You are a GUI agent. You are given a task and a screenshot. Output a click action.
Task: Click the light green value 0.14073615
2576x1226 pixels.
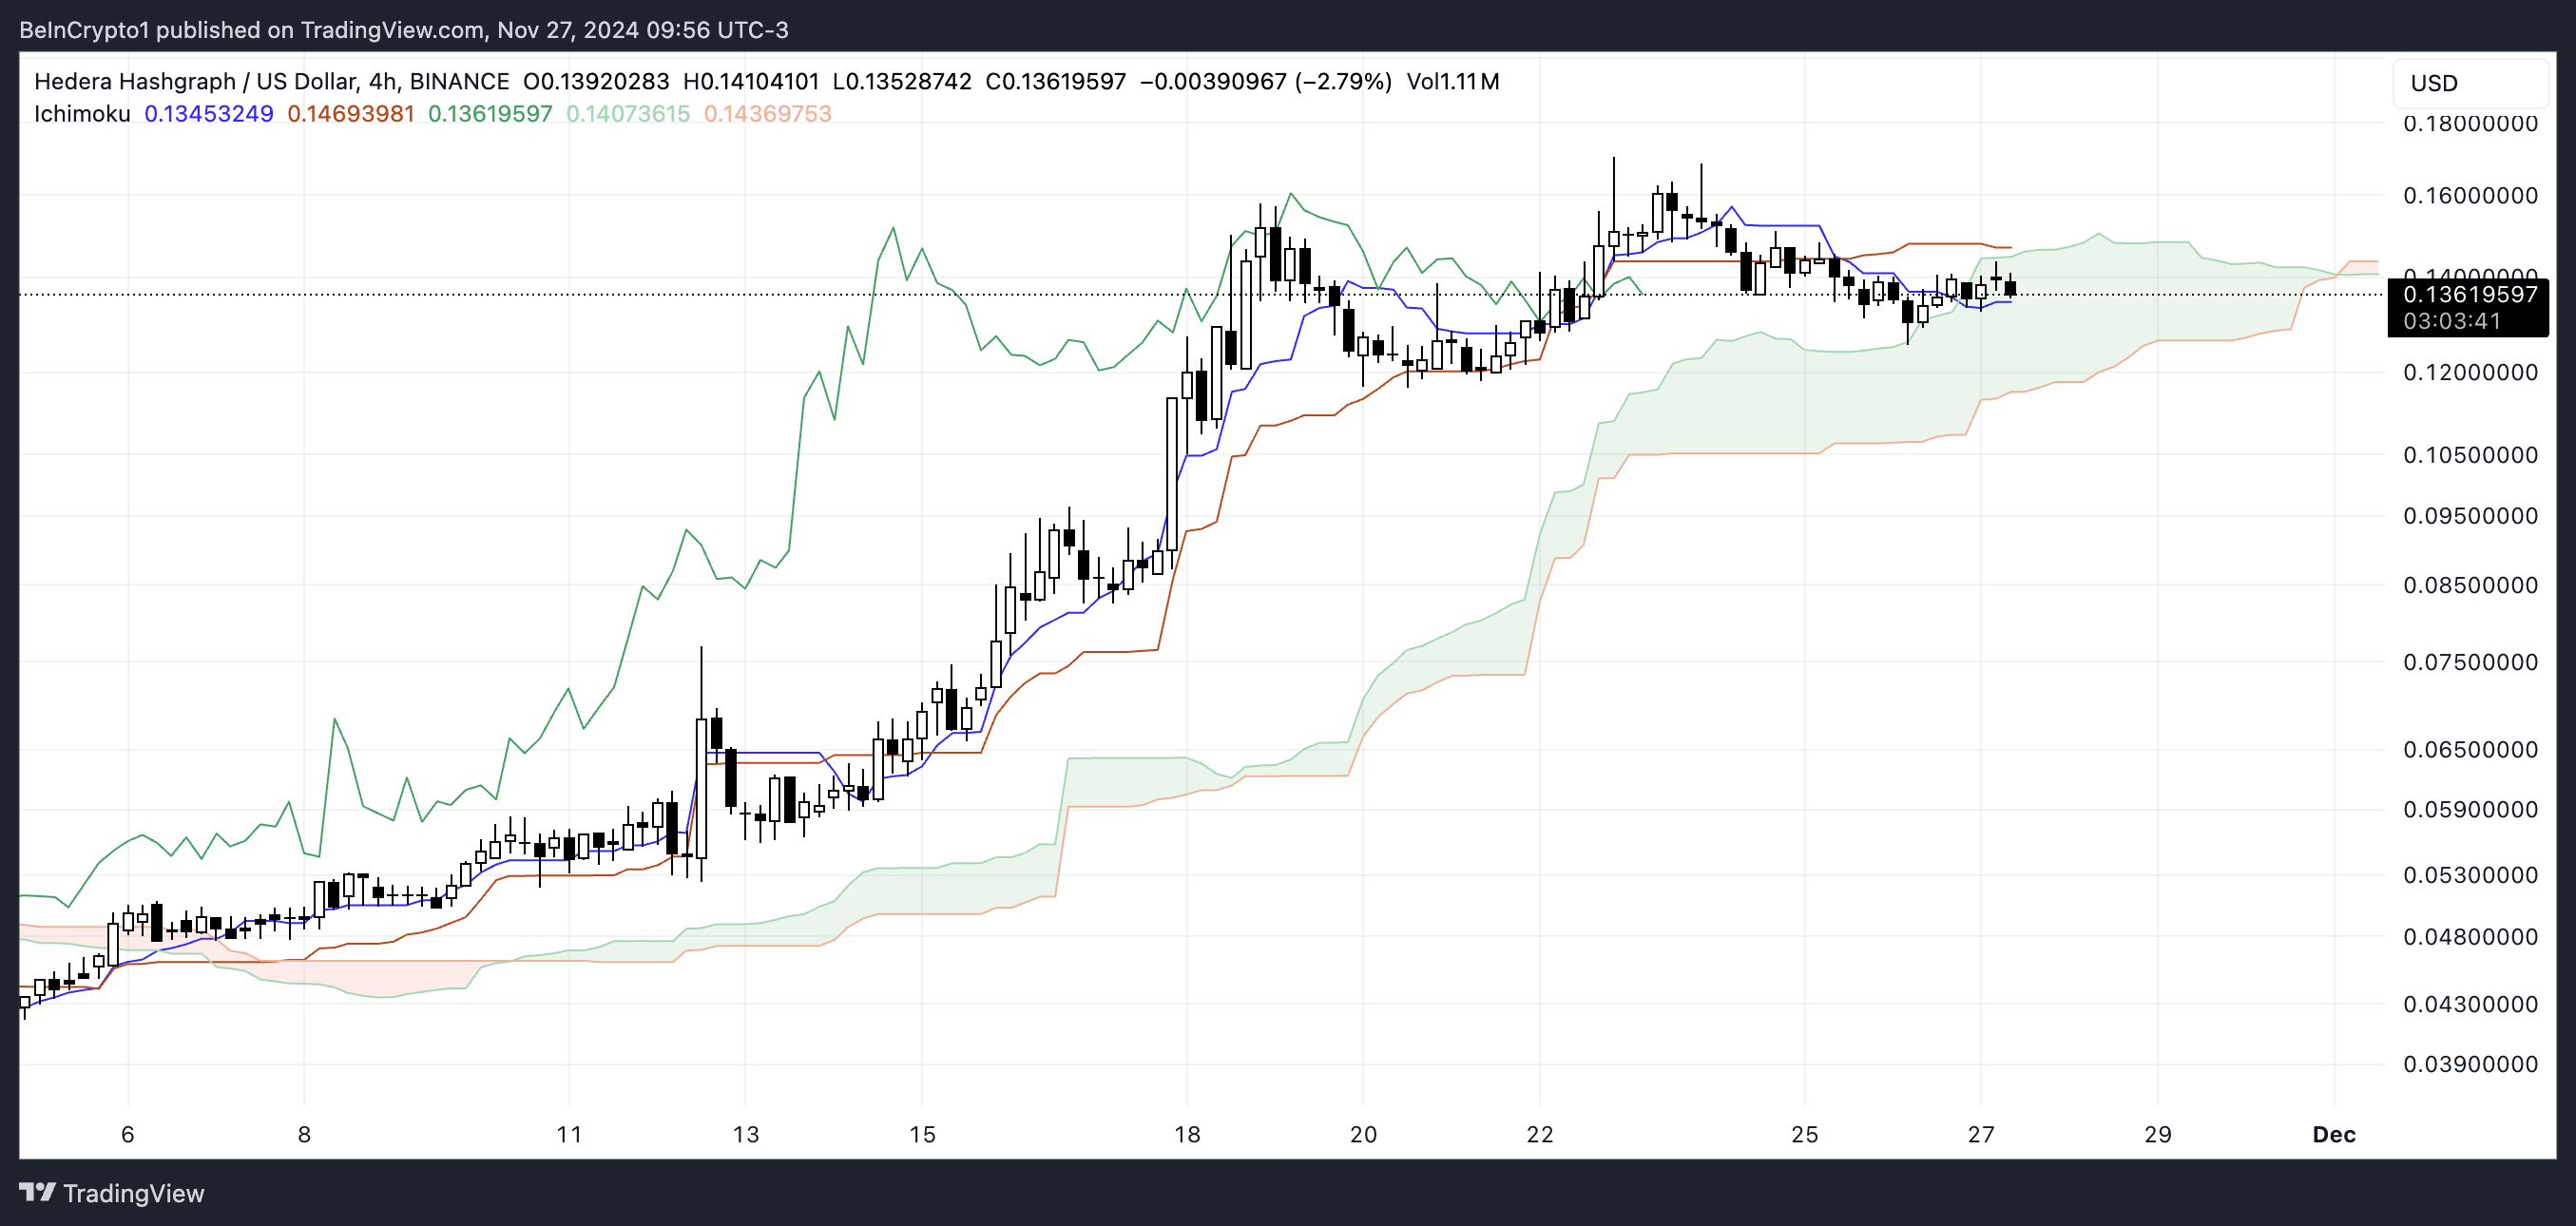(627, 114)
